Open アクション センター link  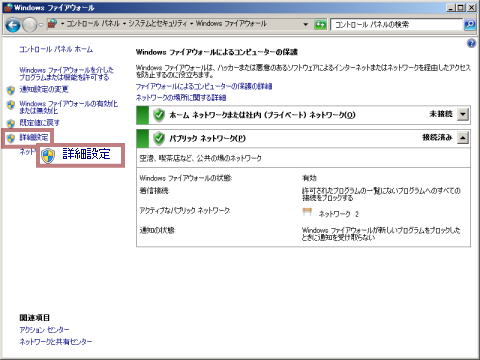(x=44, y=330)
